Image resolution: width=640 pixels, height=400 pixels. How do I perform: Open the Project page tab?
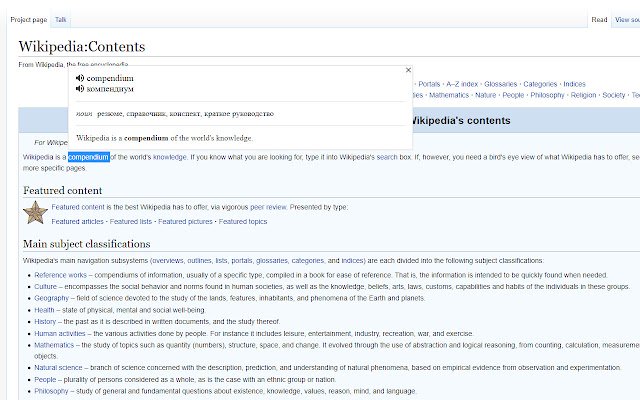pos(29,20)
